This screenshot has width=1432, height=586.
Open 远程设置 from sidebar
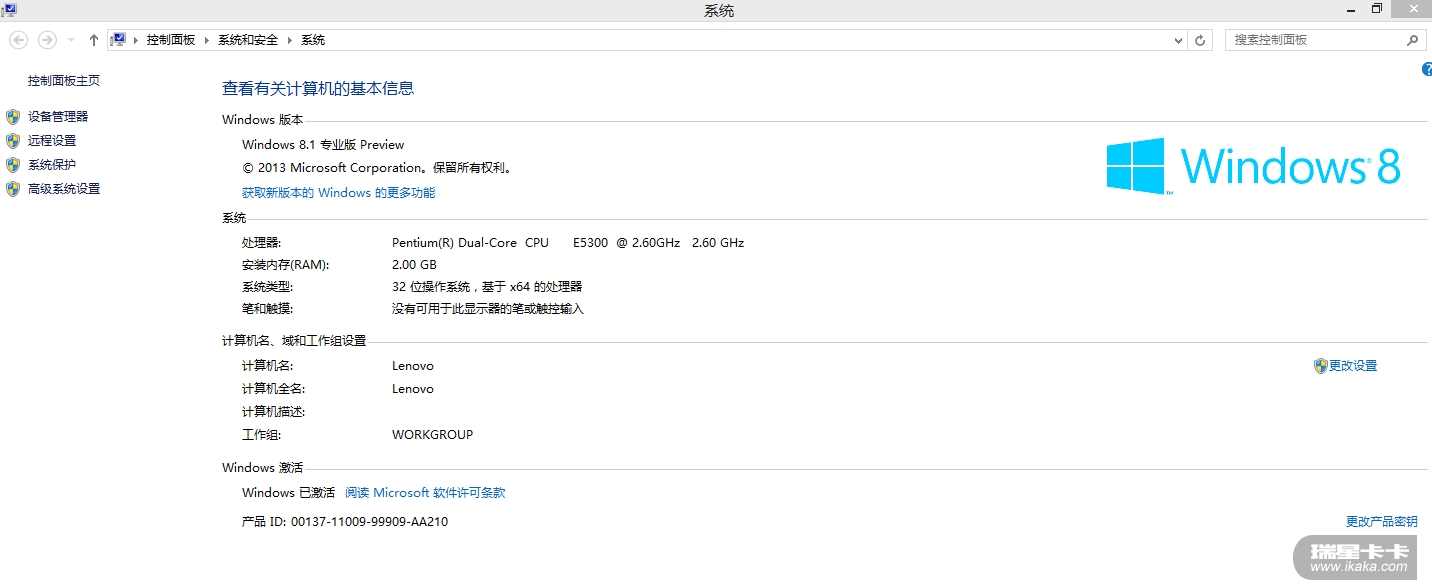point(52,141)
